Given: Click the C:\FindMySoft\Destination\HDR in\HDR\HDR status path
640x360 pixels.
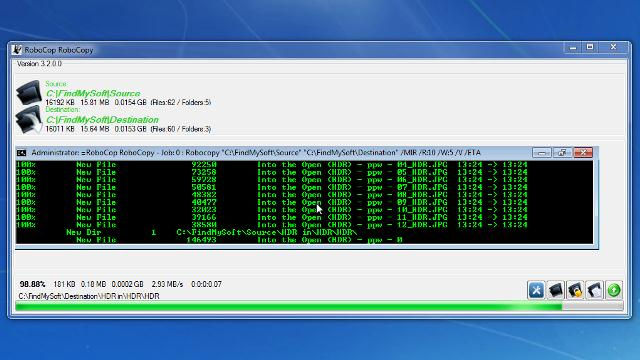Looking at the screenshot, I should [x=89, y=296].
